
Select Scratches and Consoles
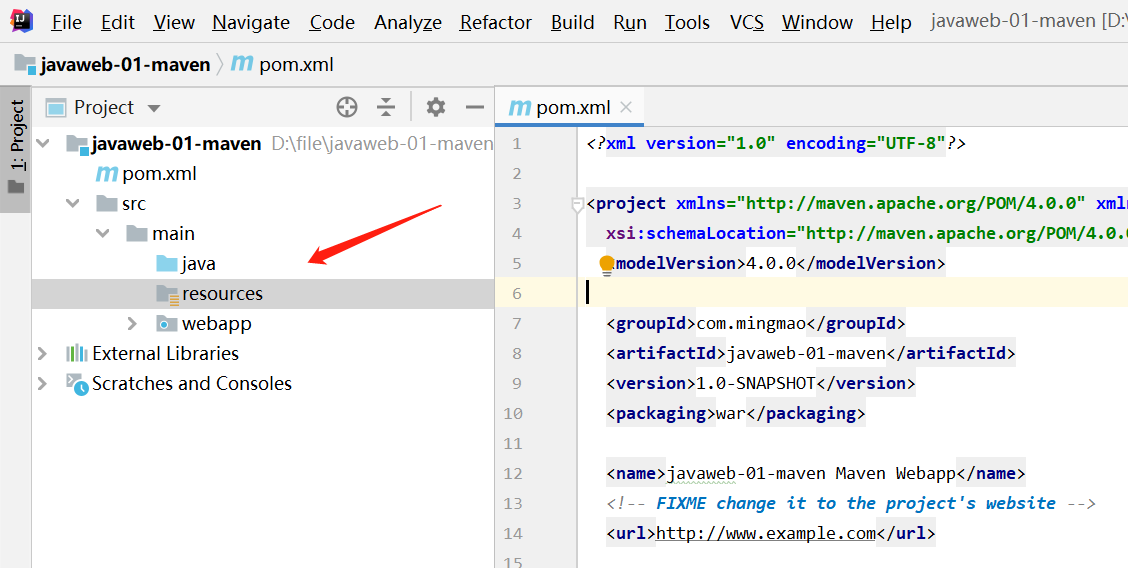[x=192, y=384]
